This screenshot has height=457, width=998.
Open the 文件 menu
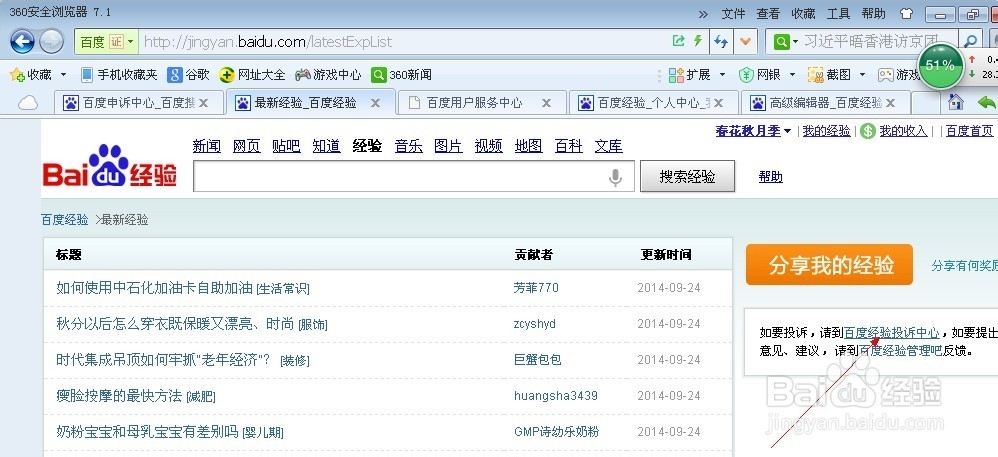pyautogui.click(x=733, y=14)
